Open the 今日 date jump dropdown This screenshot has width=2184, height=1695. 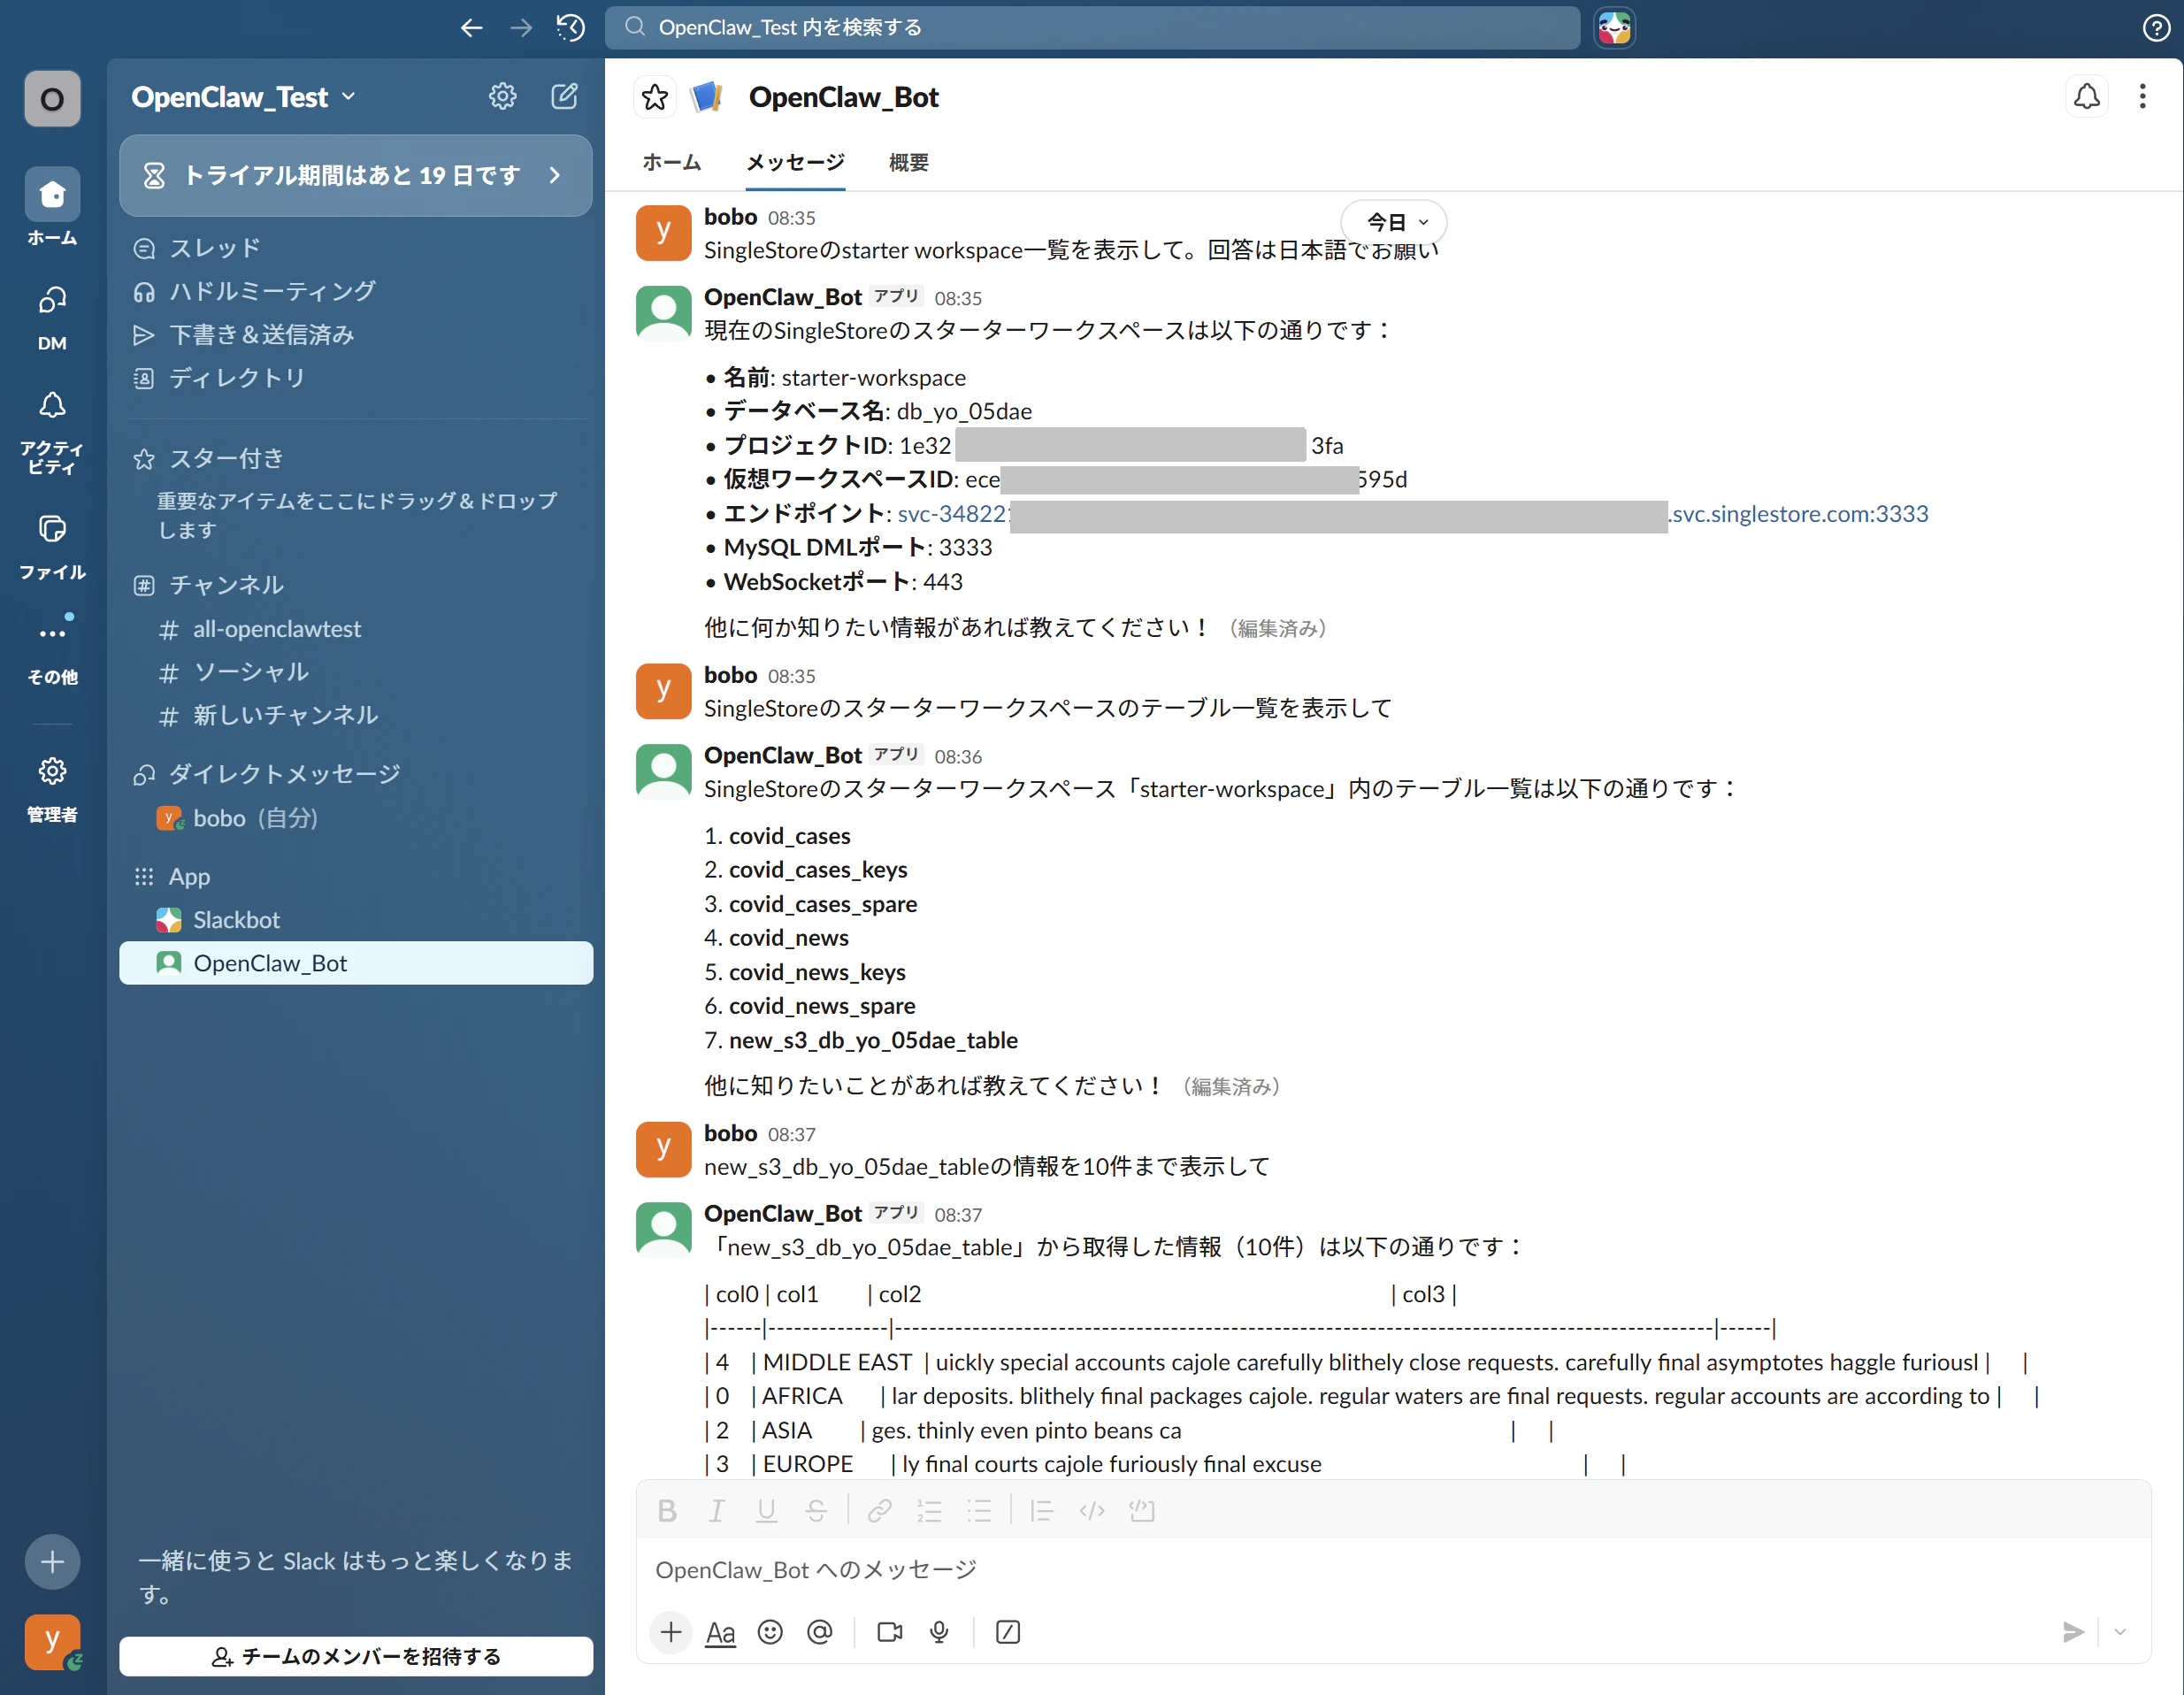(1394, 221)
